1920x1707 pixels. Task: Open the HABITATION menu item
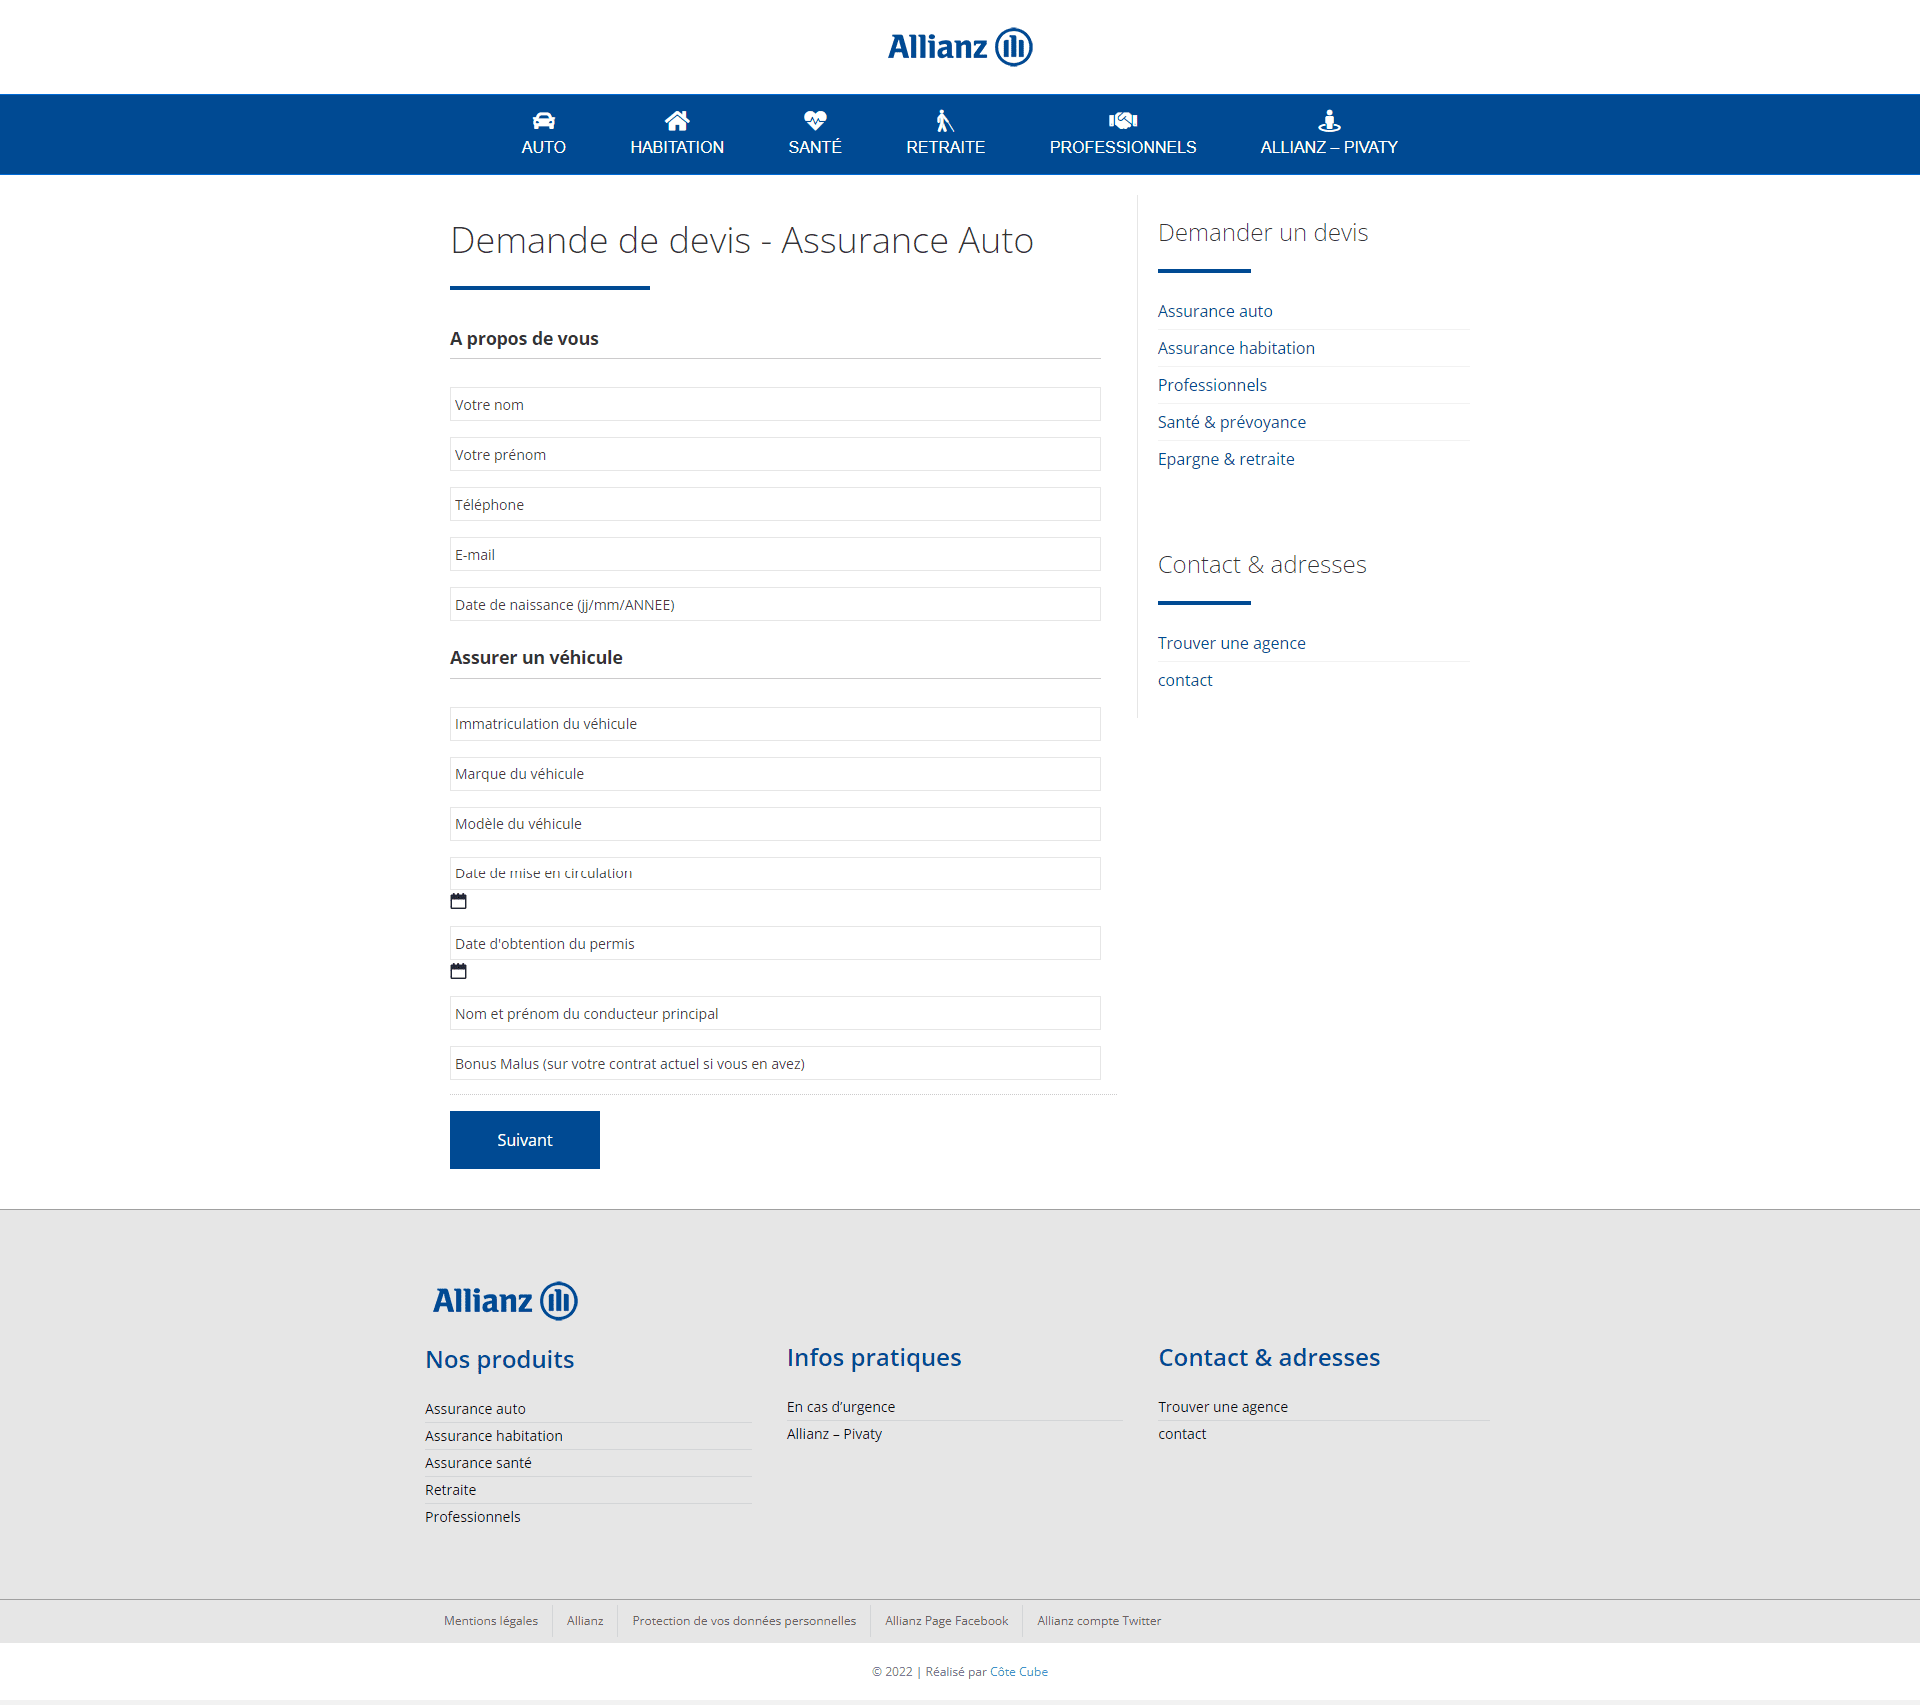coord(677,147)
